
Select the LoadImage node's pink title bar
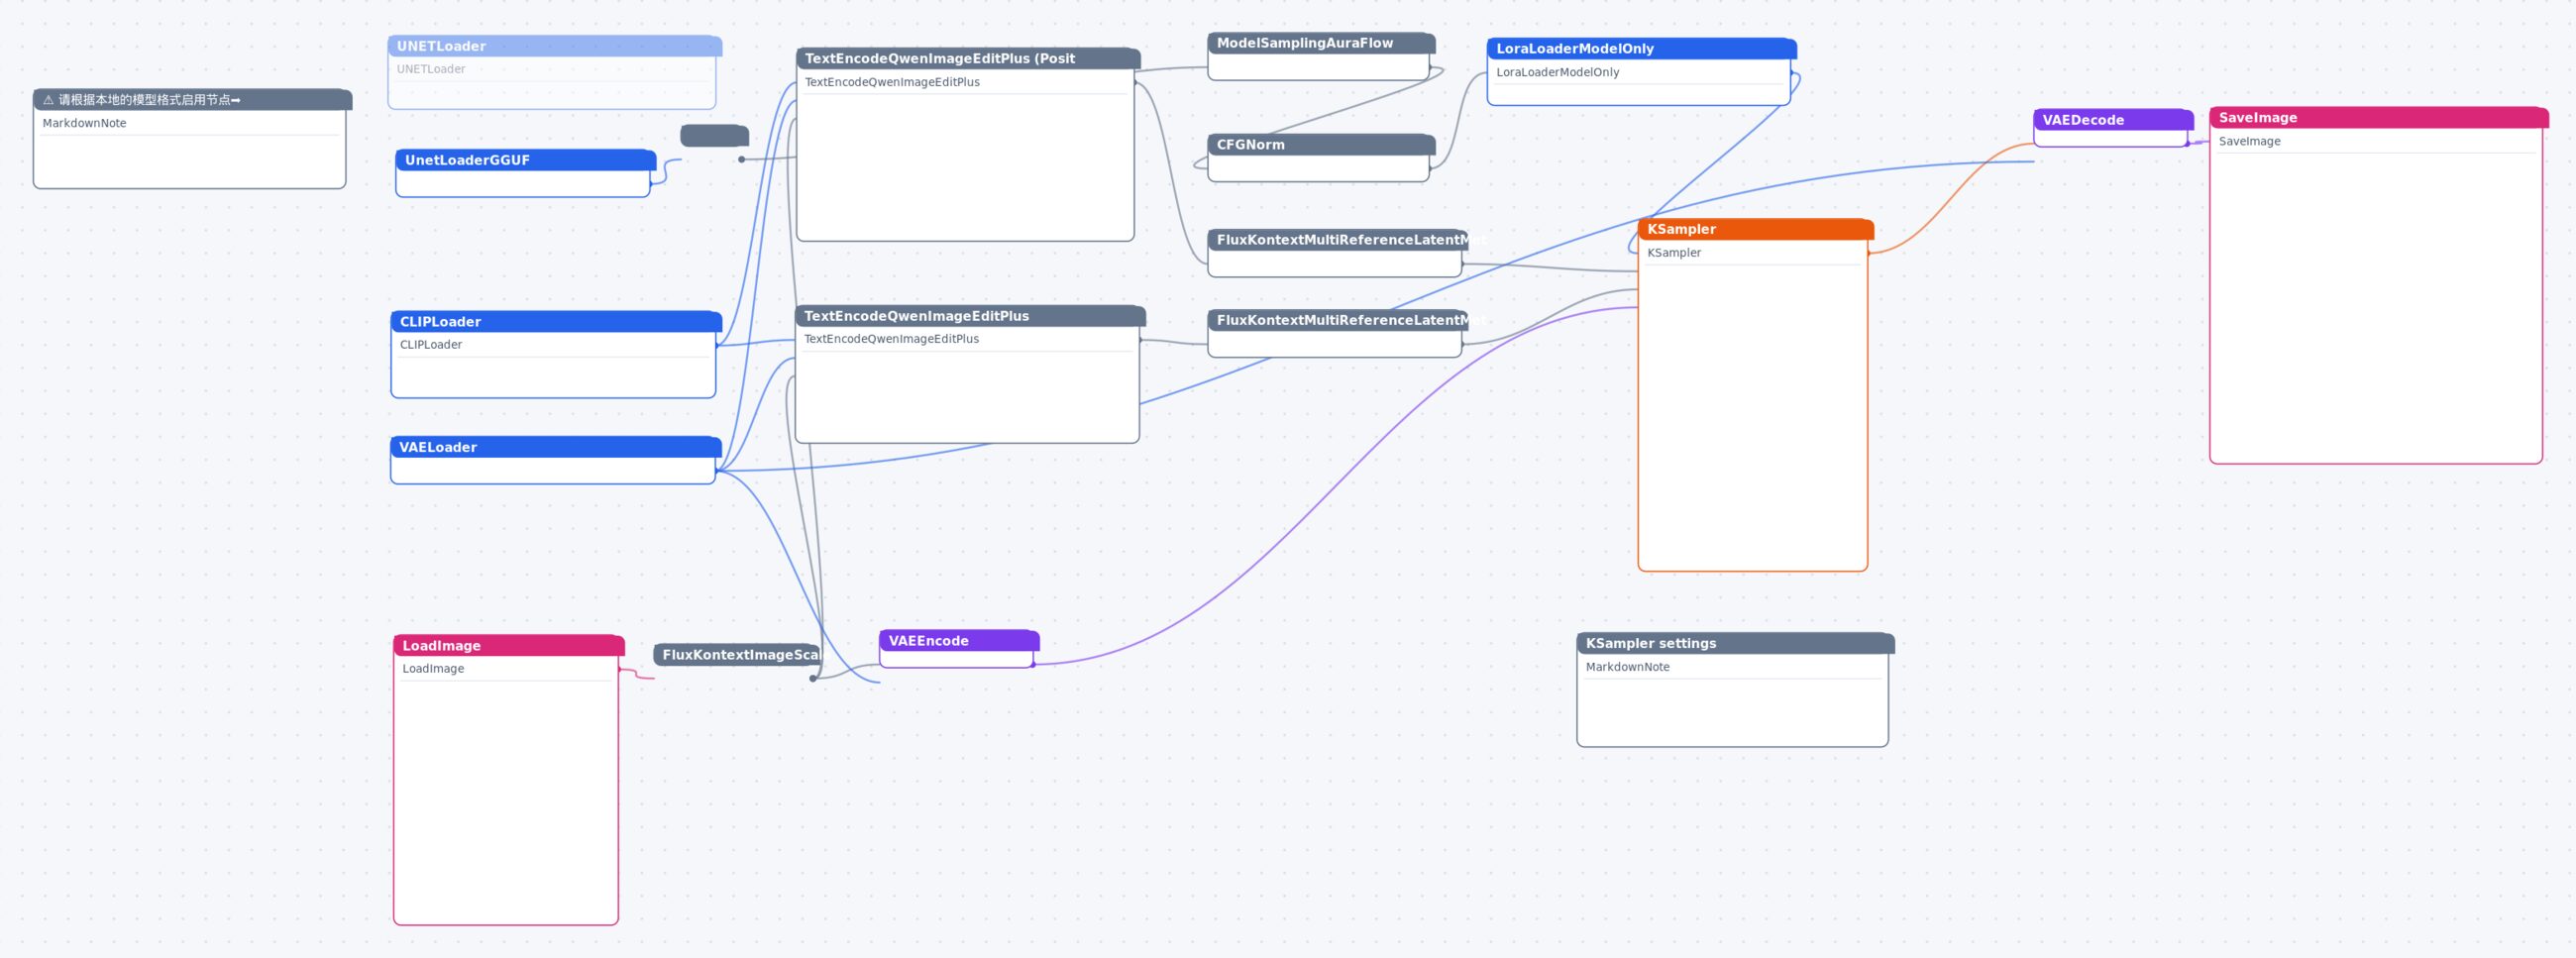[x=508, y=645]
